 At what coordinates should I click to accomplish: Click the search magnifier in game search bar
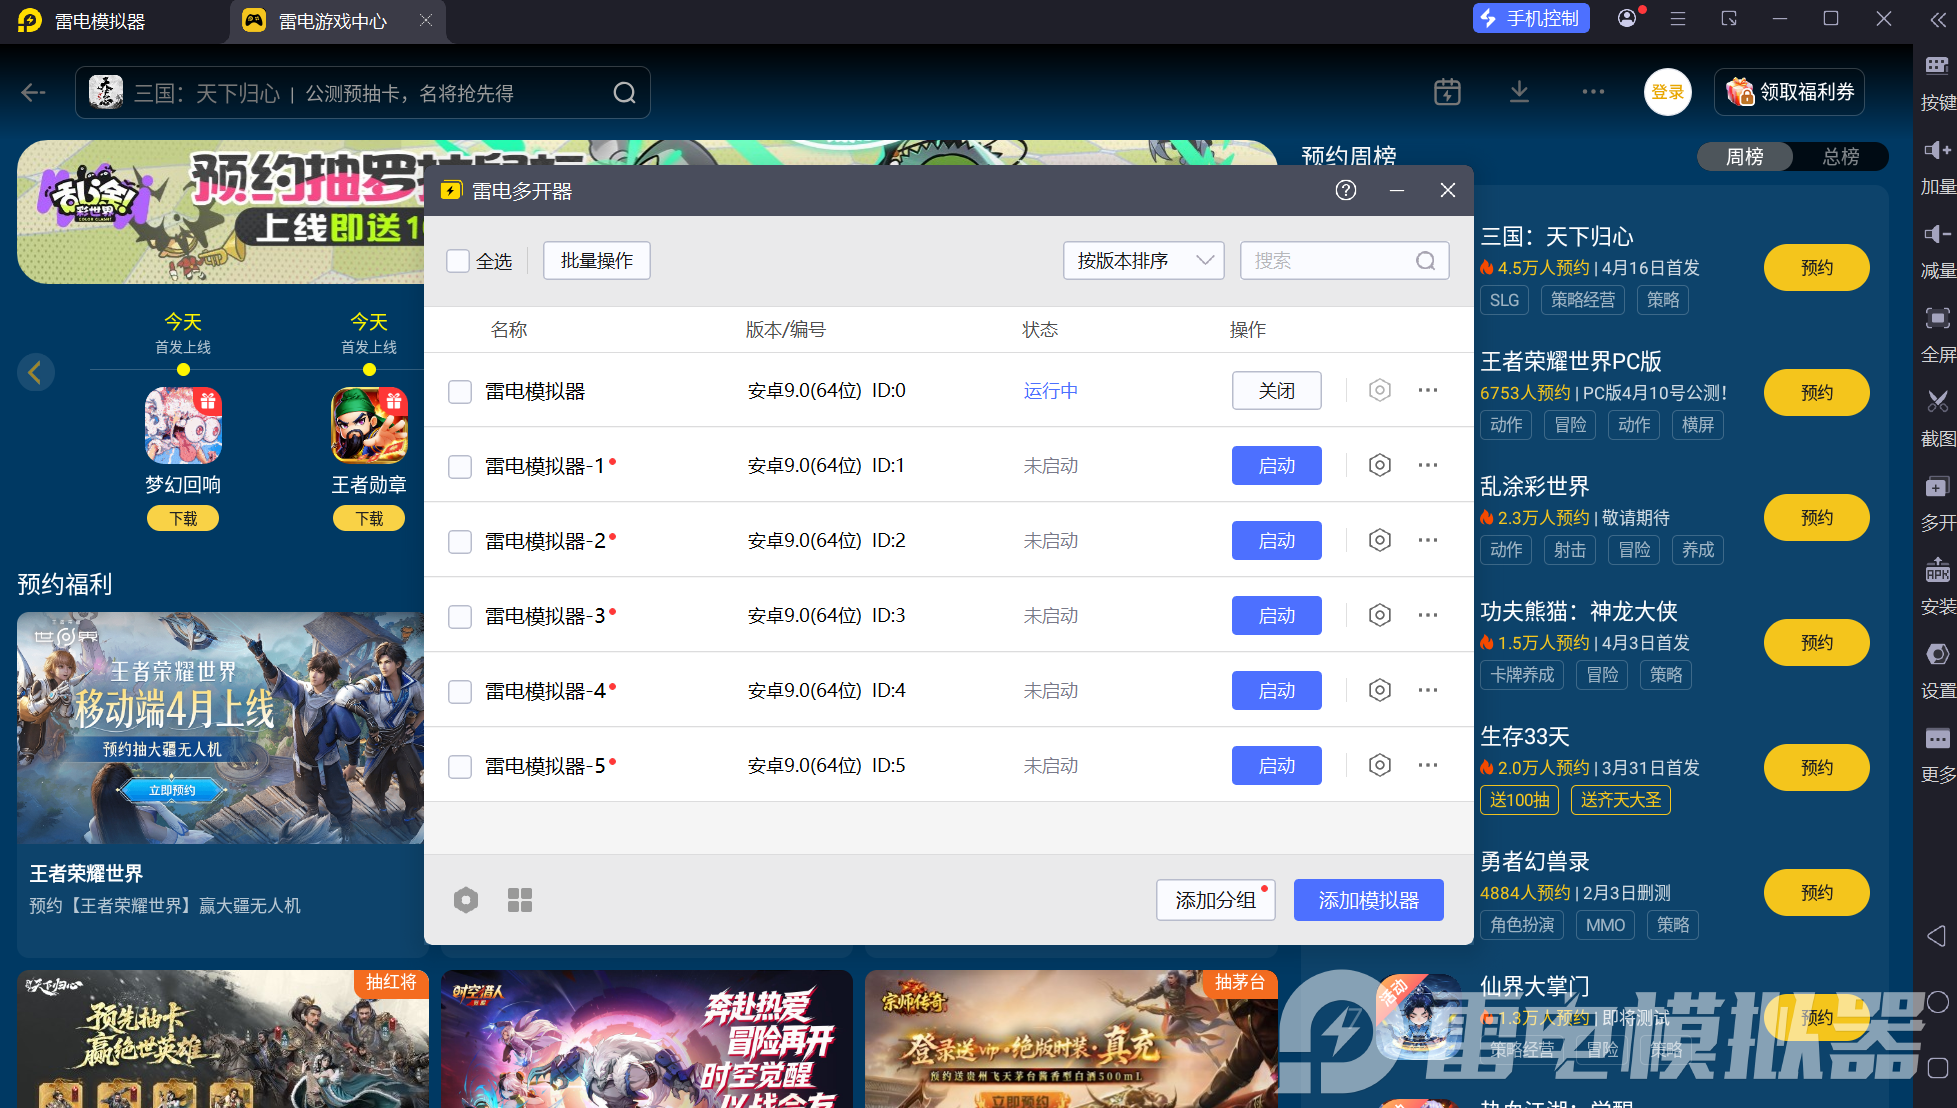pyautogui.click(x=624, y=93)
